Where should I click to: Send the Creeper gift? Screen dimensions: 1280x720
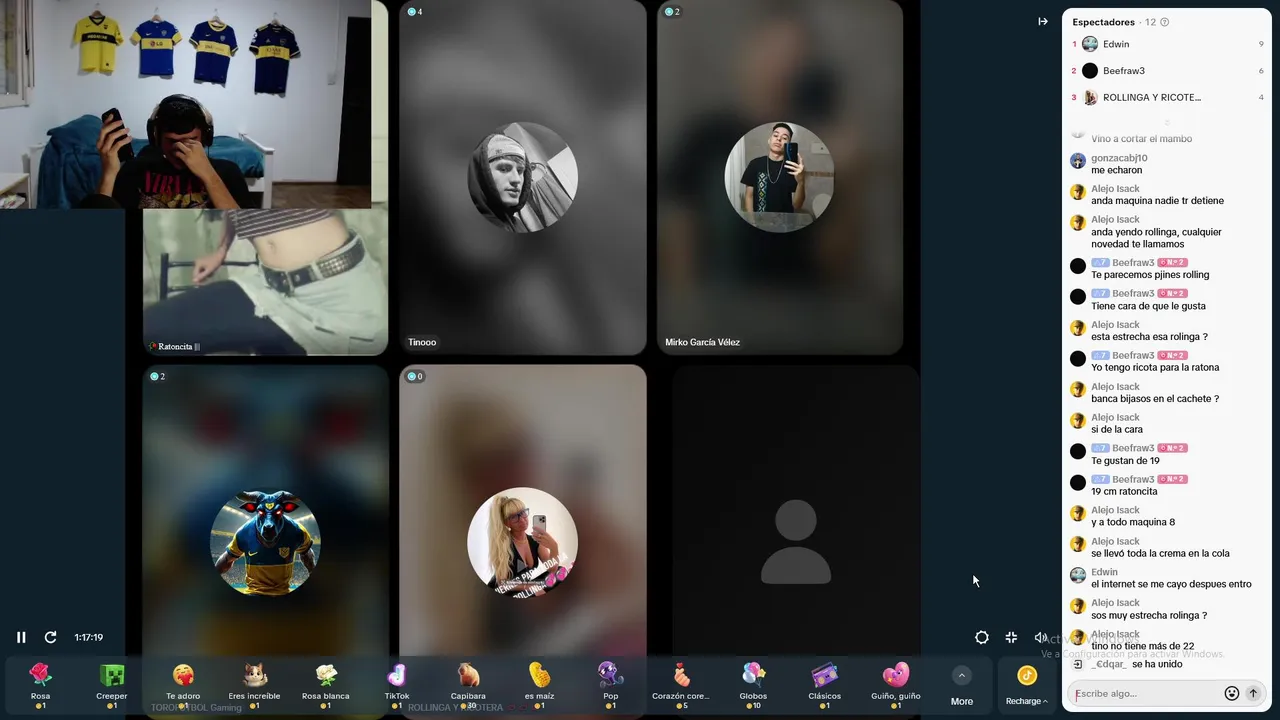(112, 685)
